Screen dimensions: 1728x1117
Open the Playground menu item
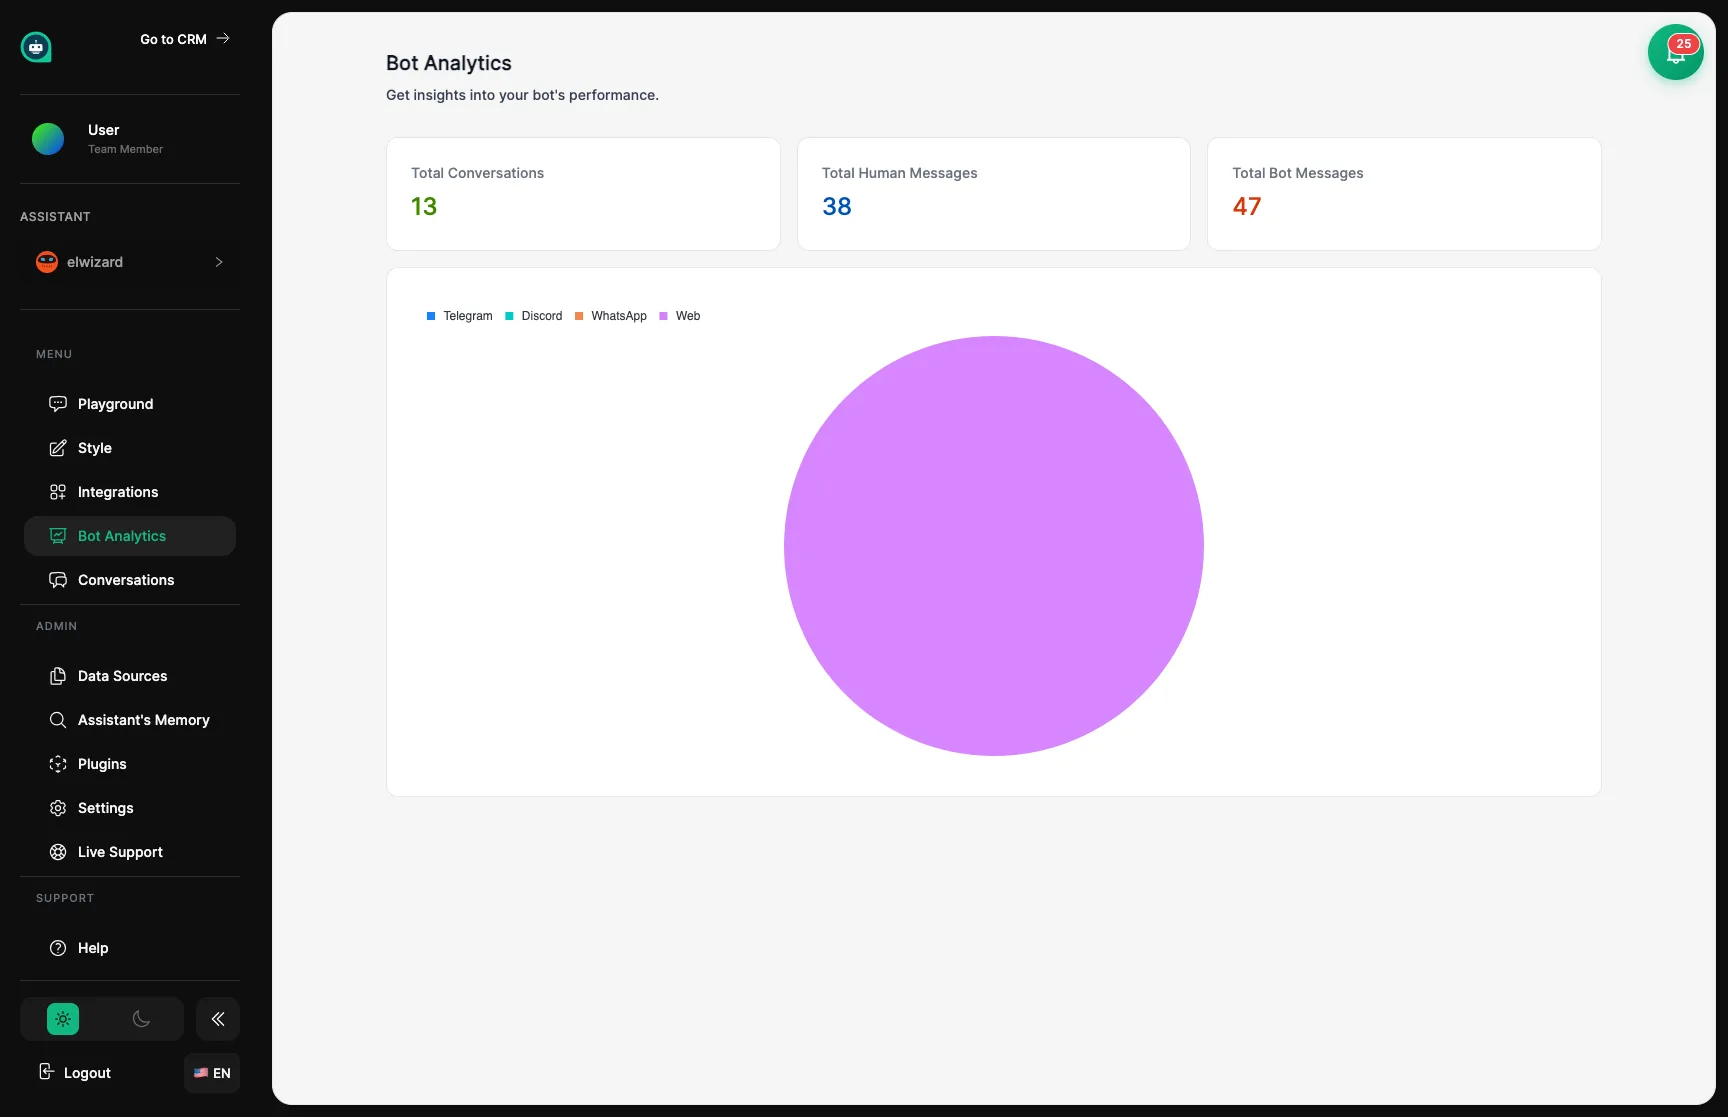(130, 404)
